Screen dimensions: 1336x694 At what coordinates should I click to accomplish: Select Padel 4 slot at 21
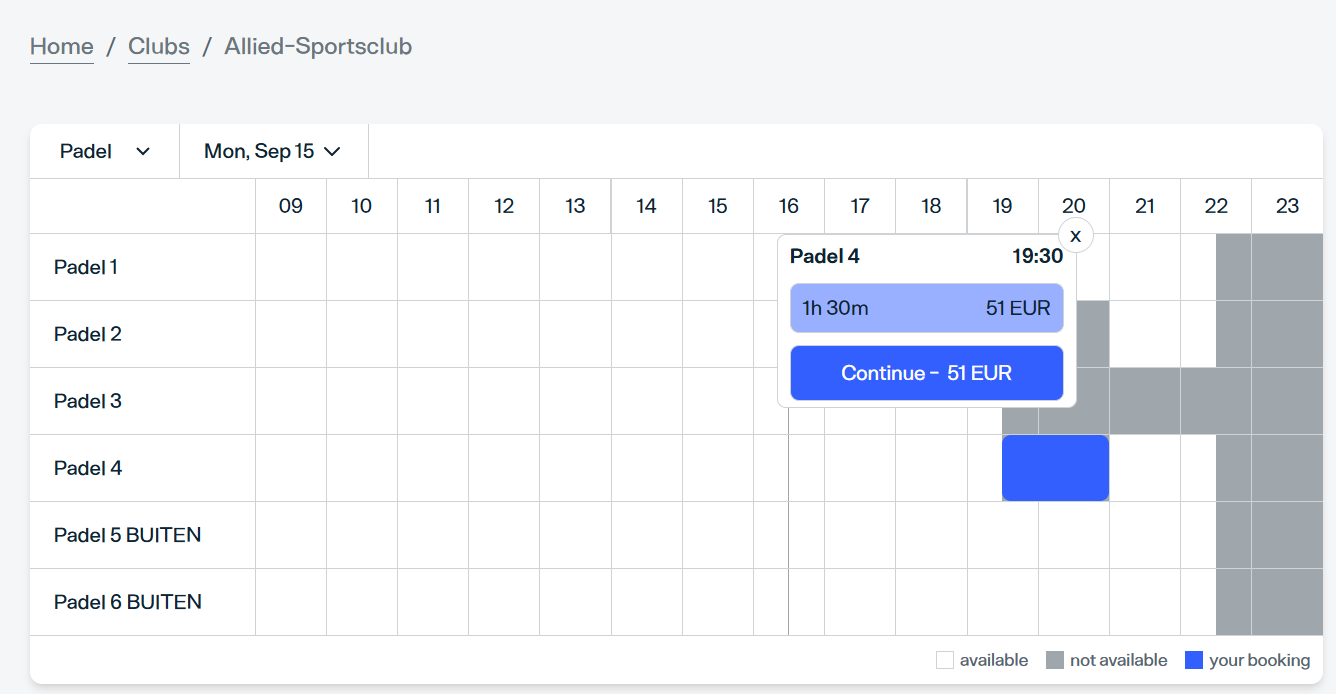[x=1145, y=468]
